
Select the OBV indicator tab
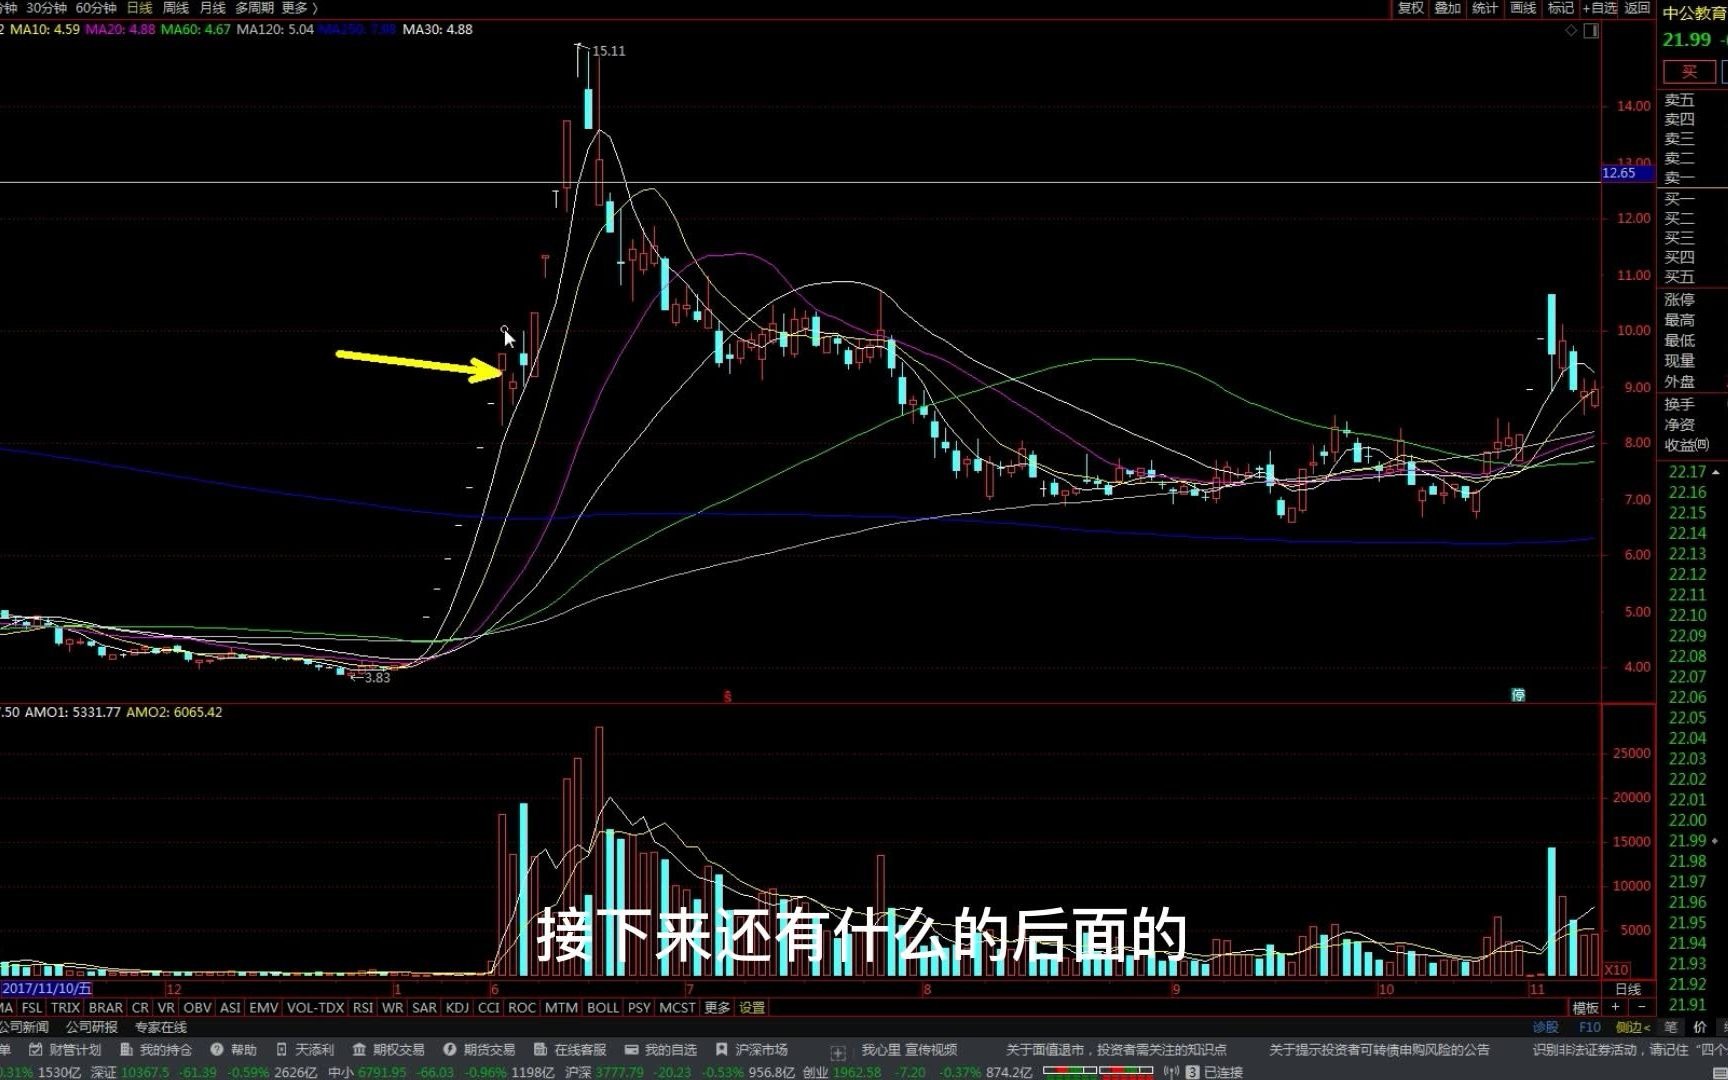pos(197,1008)
